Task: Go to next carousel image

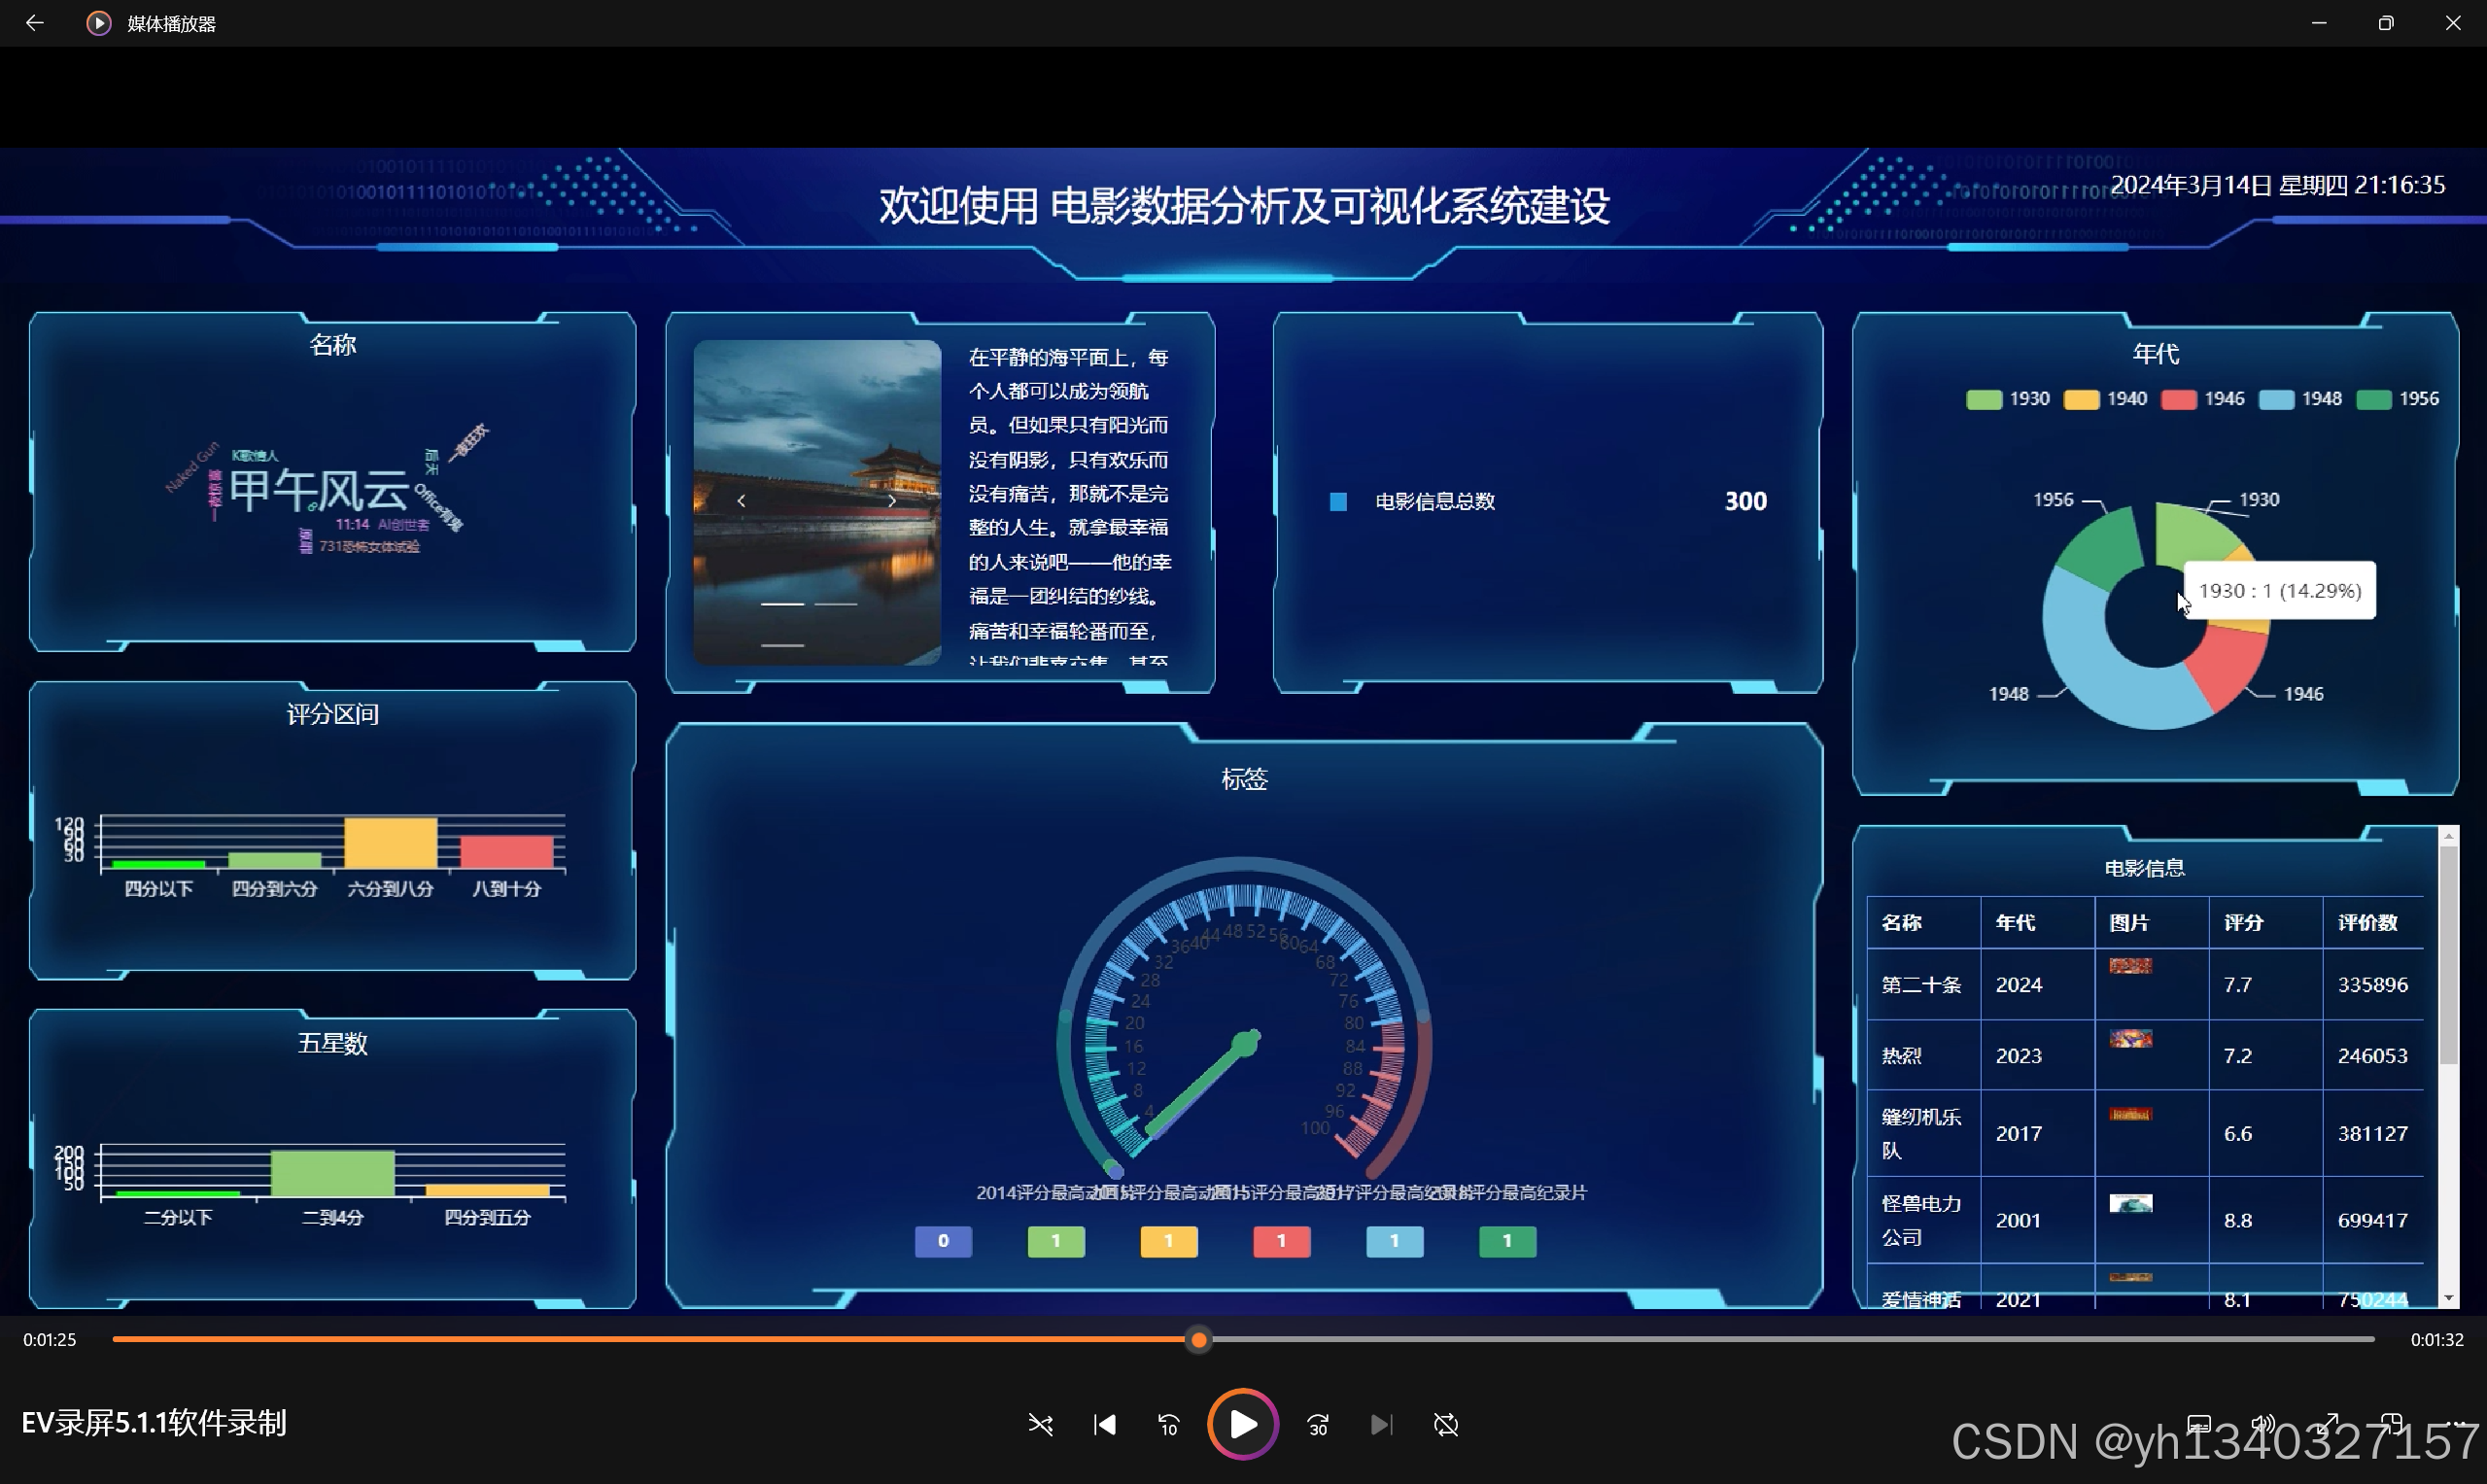Action: (x=891, y=501)
